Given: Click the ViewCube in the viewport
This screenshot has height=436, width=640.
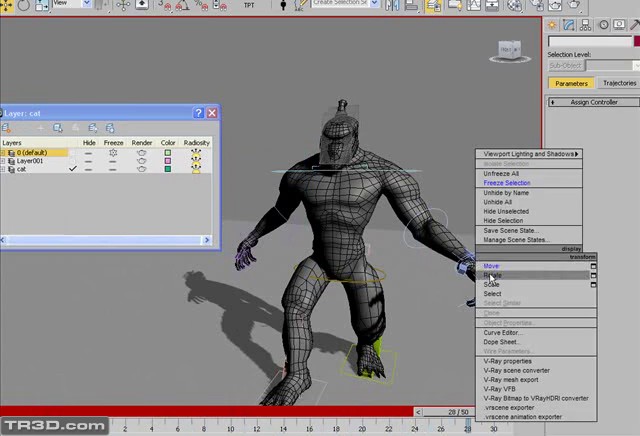Looking at the screenshot, I should (509, 49).
